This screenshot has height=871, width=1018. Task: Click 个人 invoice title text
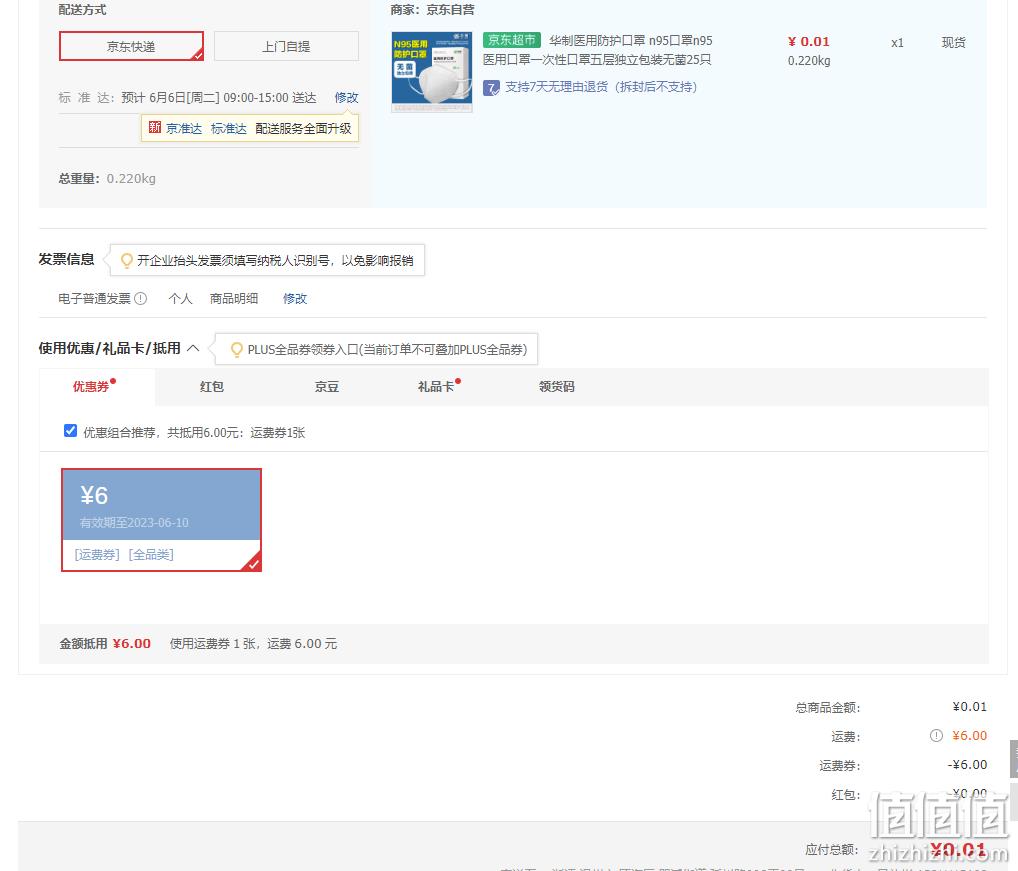[180, 299]
